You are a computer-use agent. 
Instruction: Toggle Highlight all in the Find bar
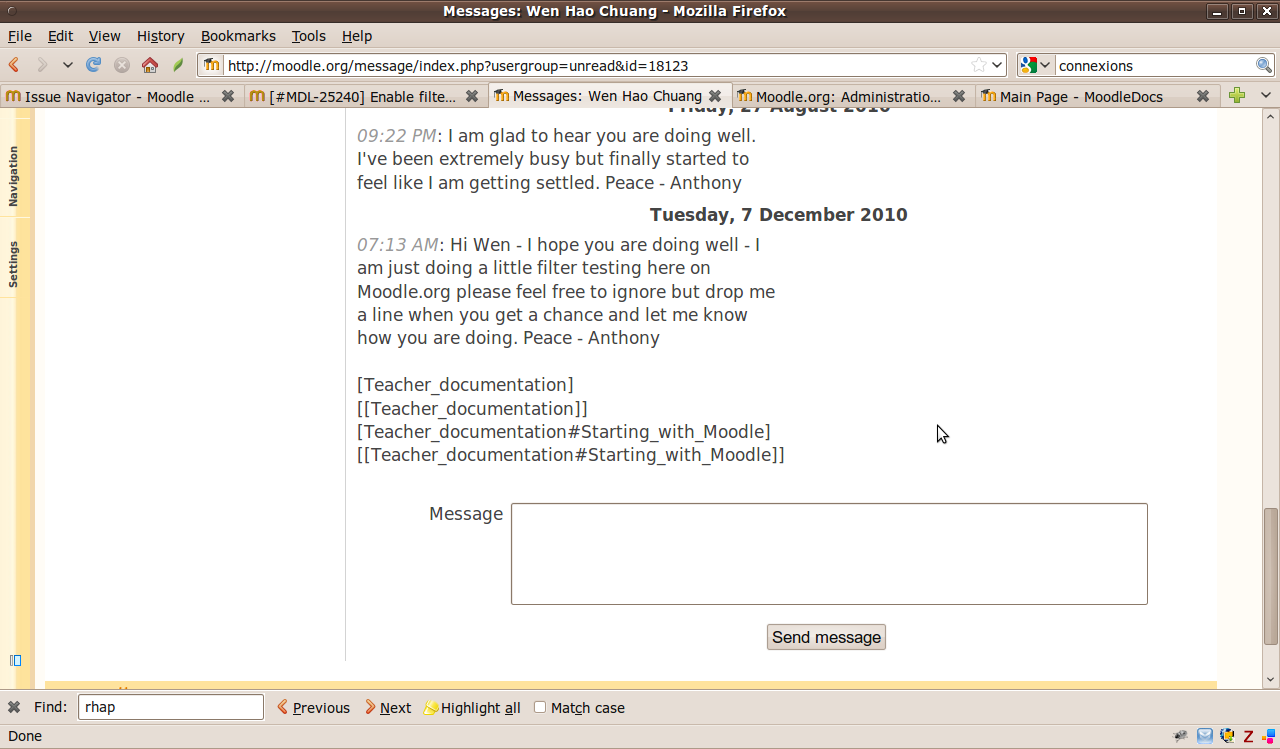click(472, 707)
